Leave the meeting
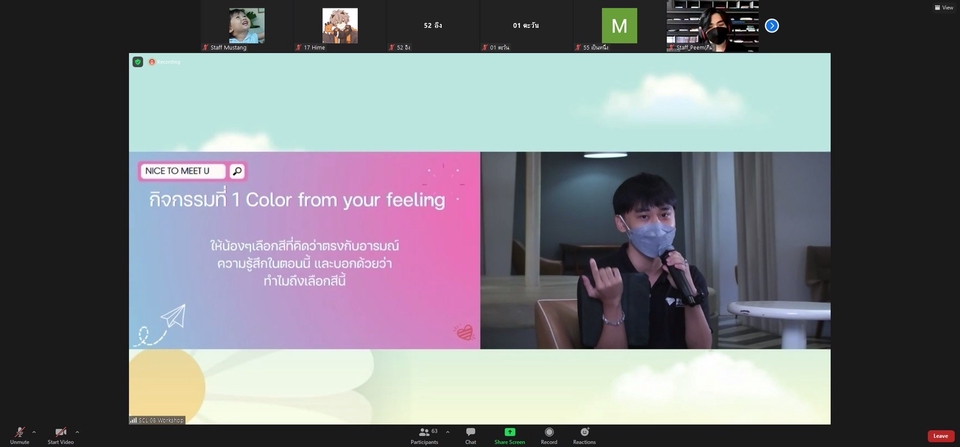Screen dimensions: 960x447 (x=940, y=436)
